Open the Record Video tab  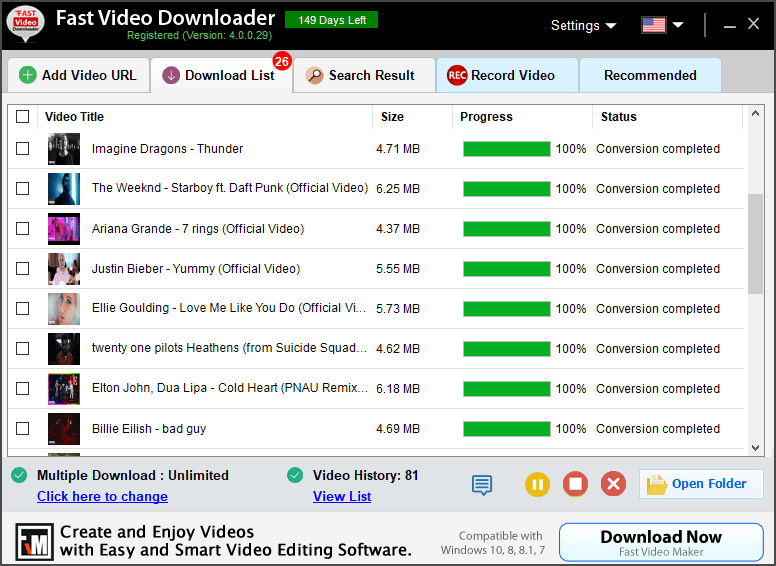click(507, 75)
